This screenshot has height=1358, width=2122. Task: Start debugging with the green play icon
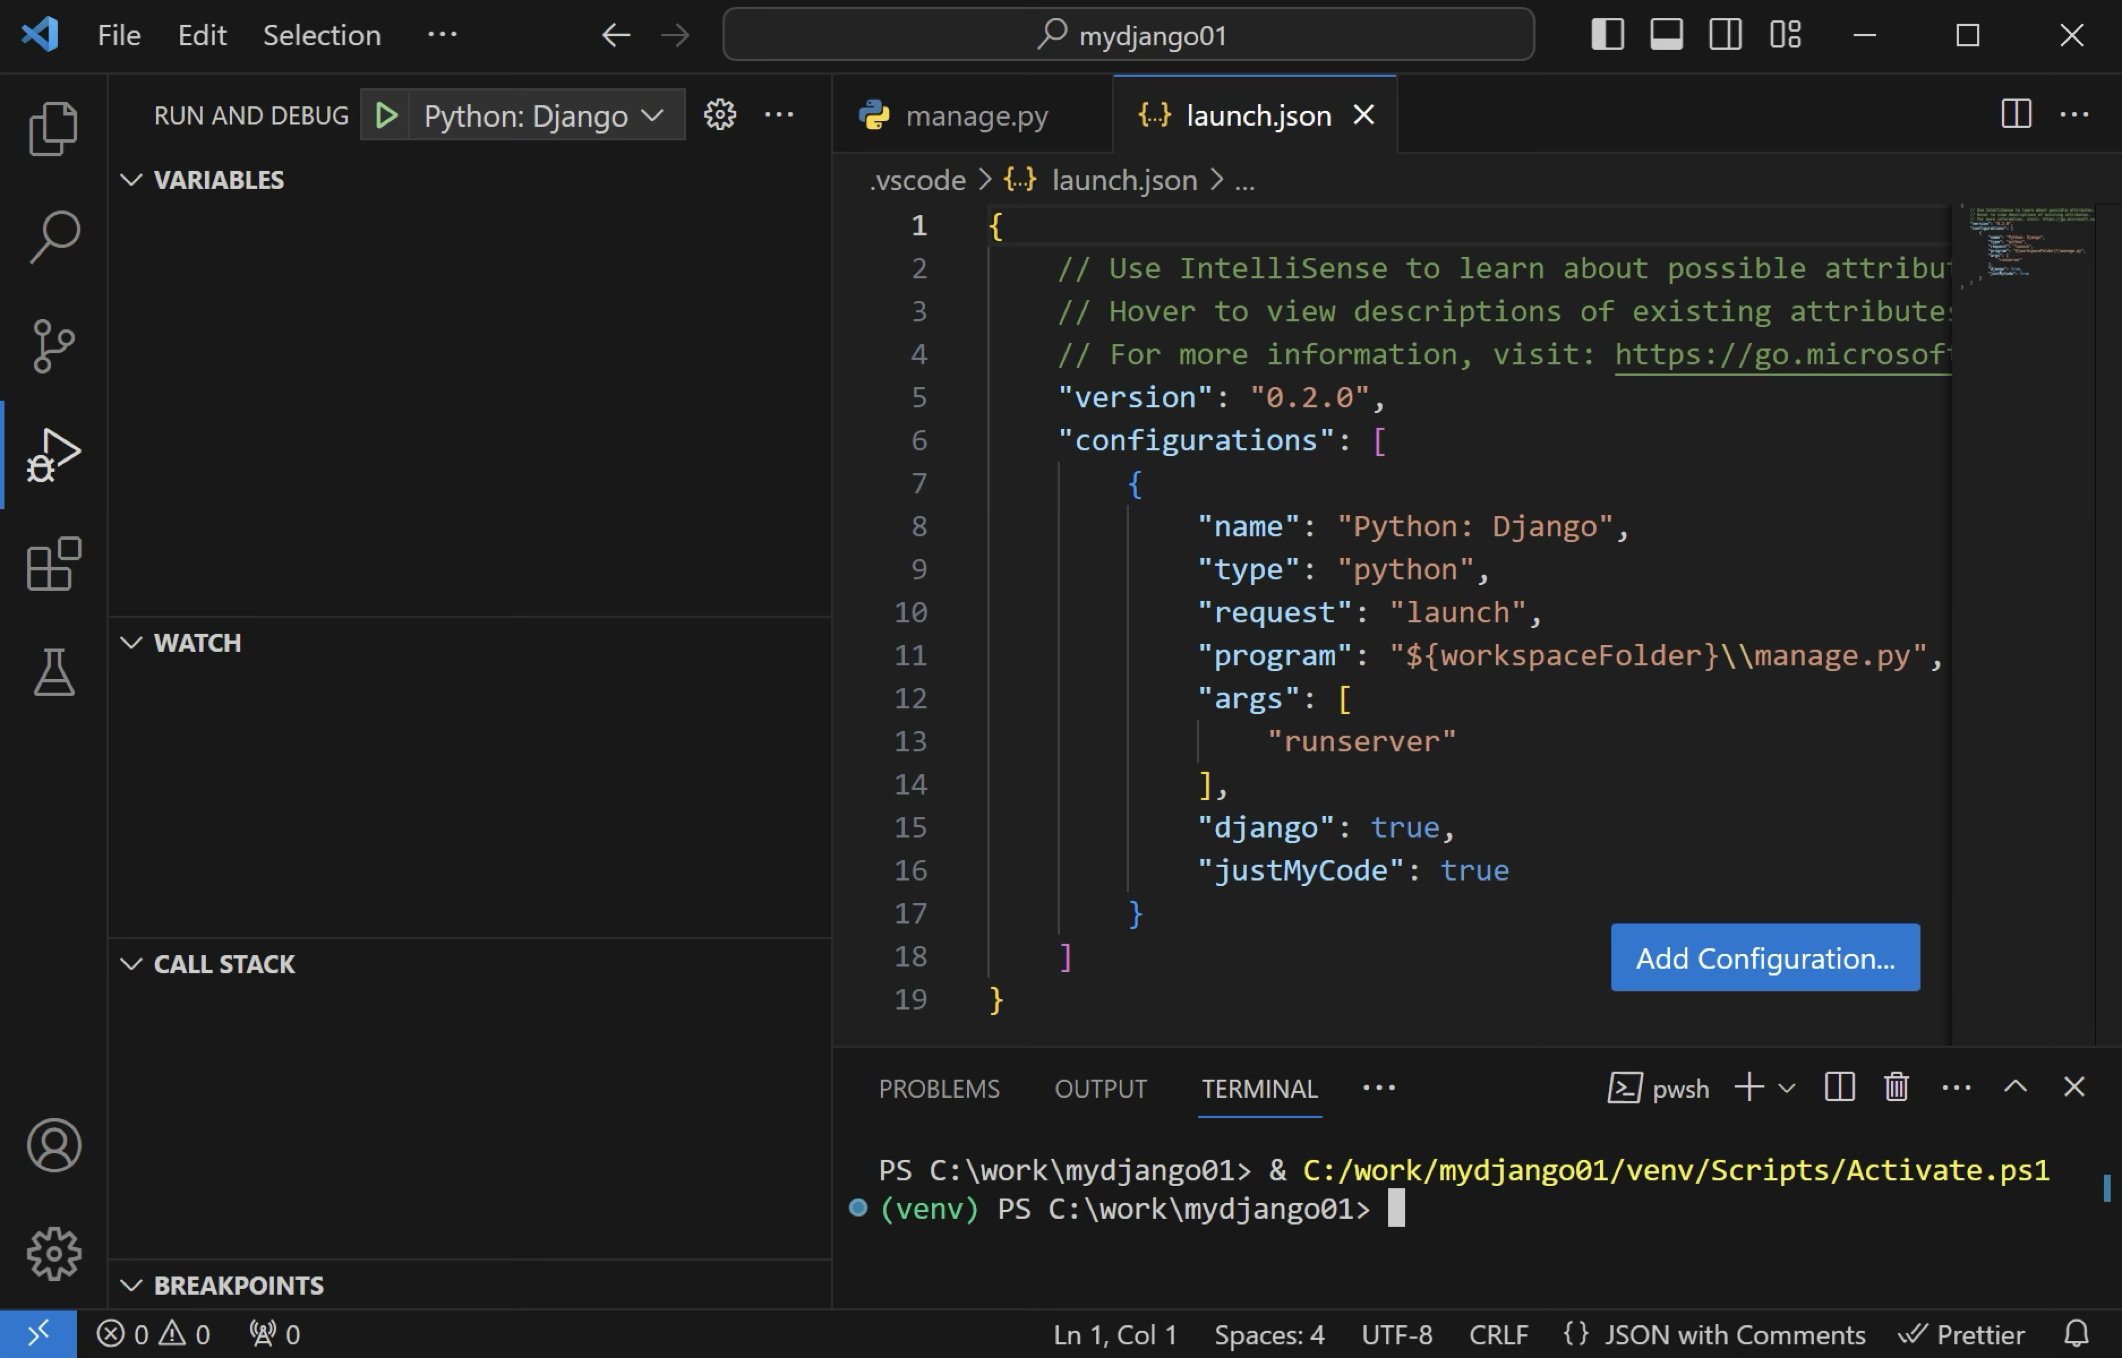(387, 114)
